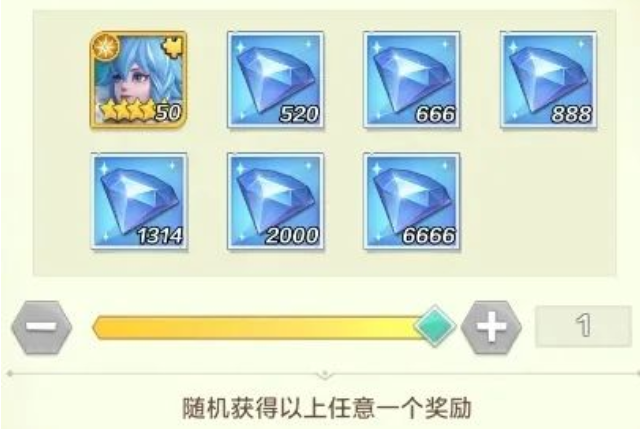Tap the 520 diamonds reward
Viewport: 640px width, 429px height.
[x=276, y=80]
